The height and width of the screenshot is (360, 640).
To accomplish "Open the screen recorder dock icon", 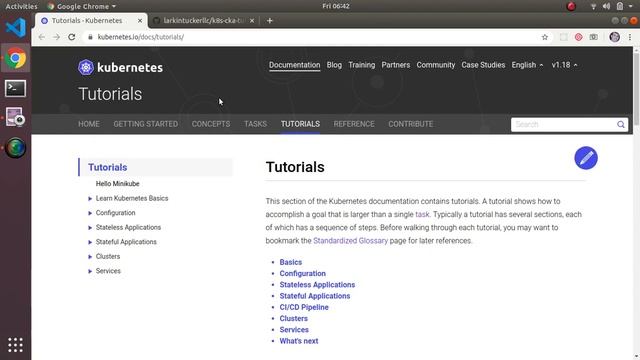I will pyautogui.click(x=16, y=117).
